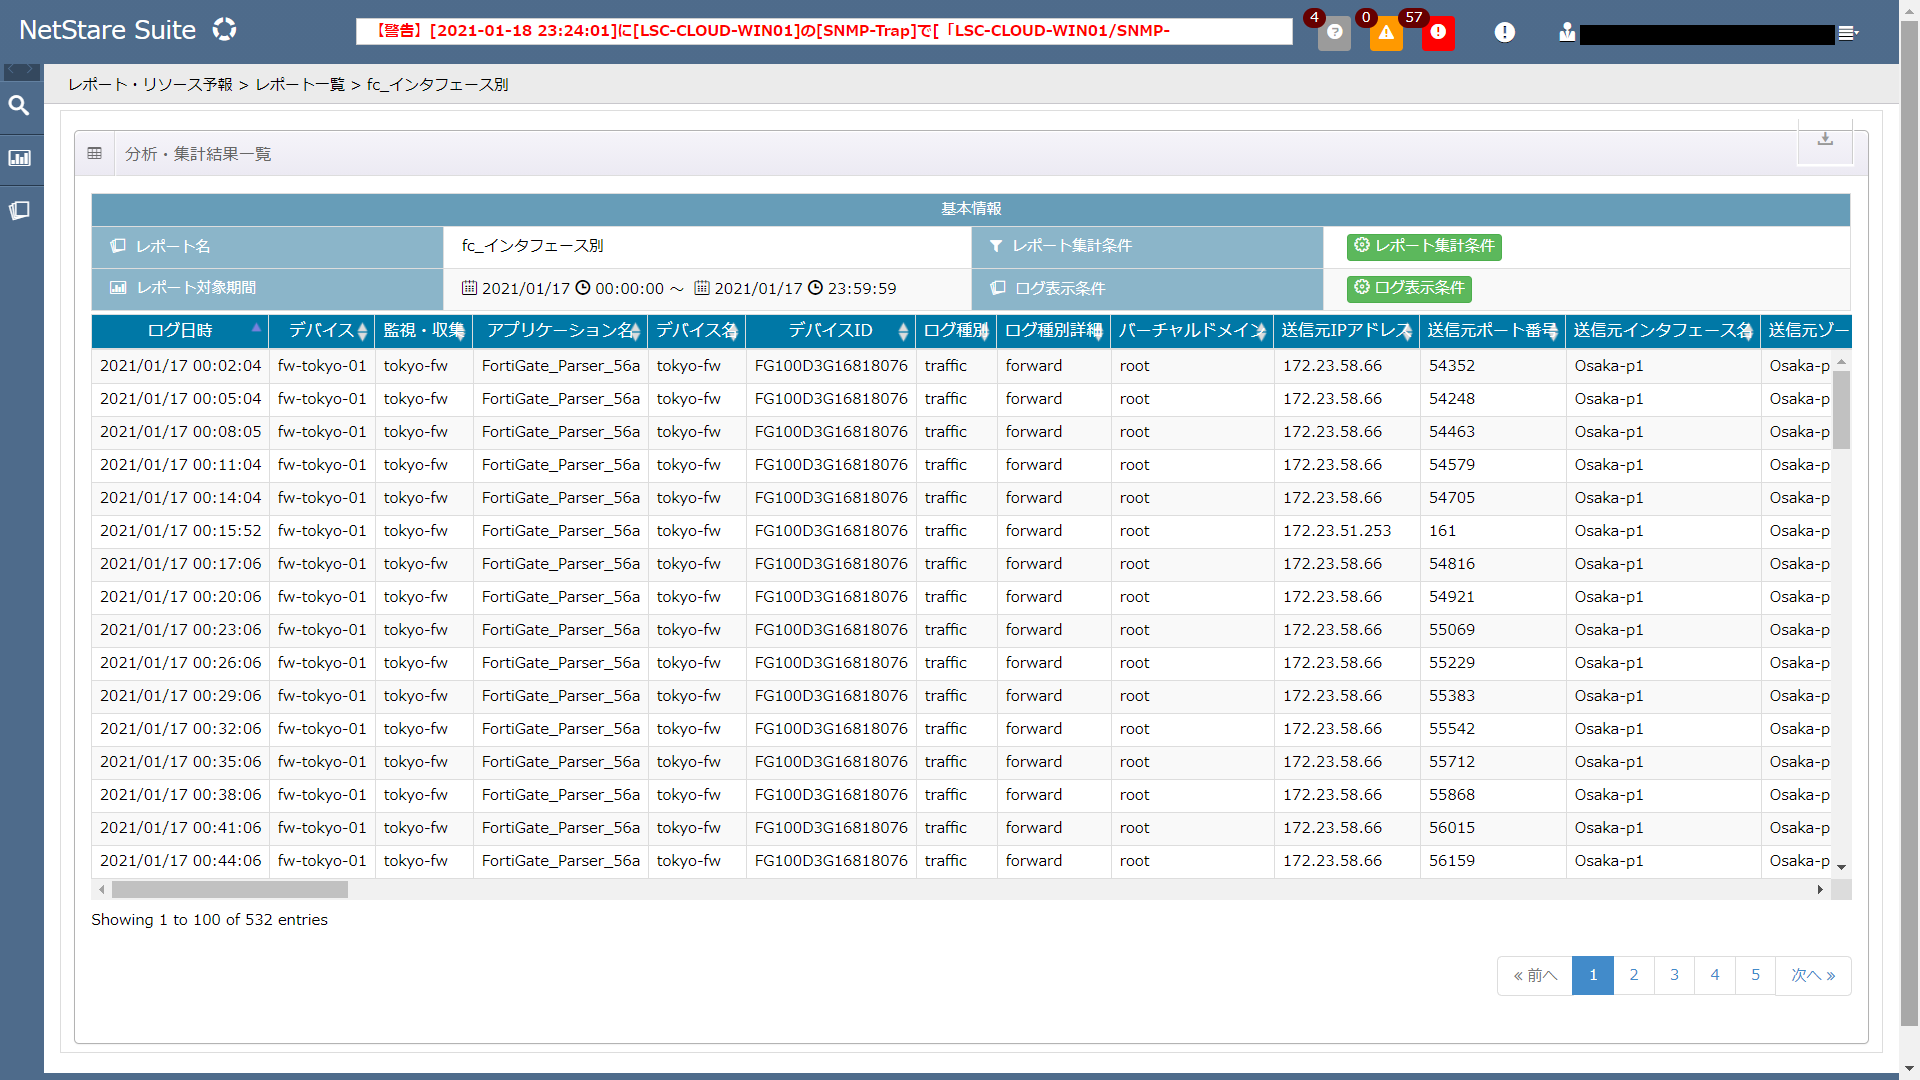
Task: Go to results page 3
Action: [x=1674, y=975]
